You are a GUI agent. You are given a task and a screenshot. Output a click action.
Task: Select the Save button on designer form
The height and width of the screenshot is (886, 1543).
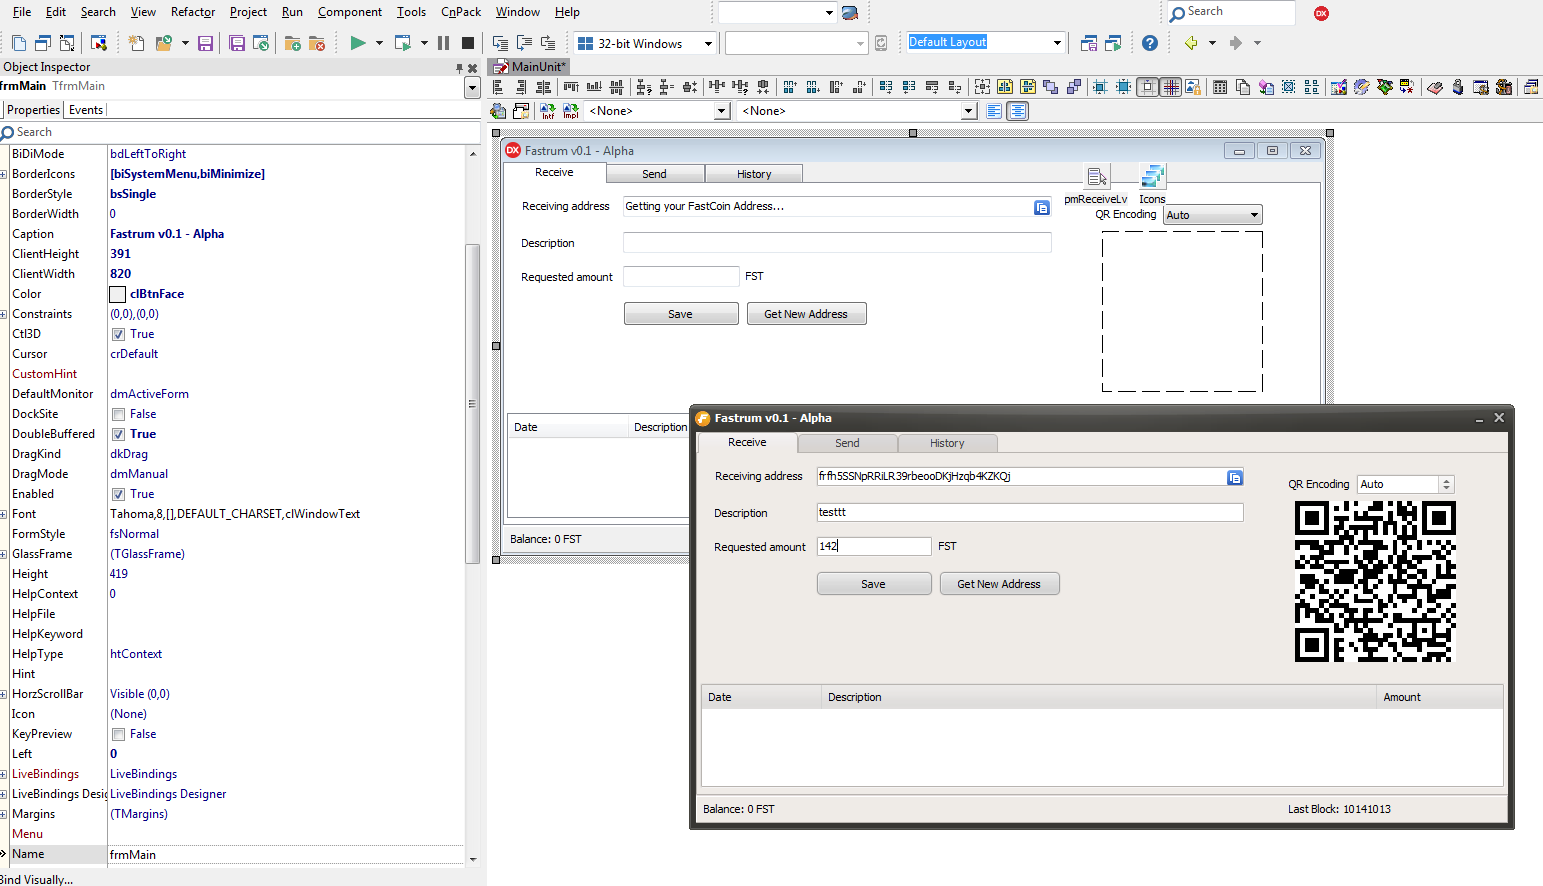pos(681,314)
